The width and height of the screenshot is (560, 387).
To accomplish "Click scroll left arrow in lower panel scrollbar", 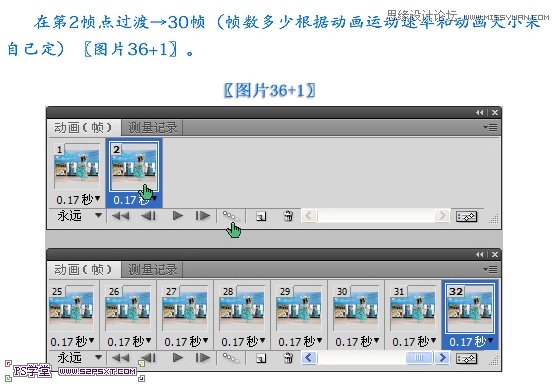I will [x=309, y=357].
